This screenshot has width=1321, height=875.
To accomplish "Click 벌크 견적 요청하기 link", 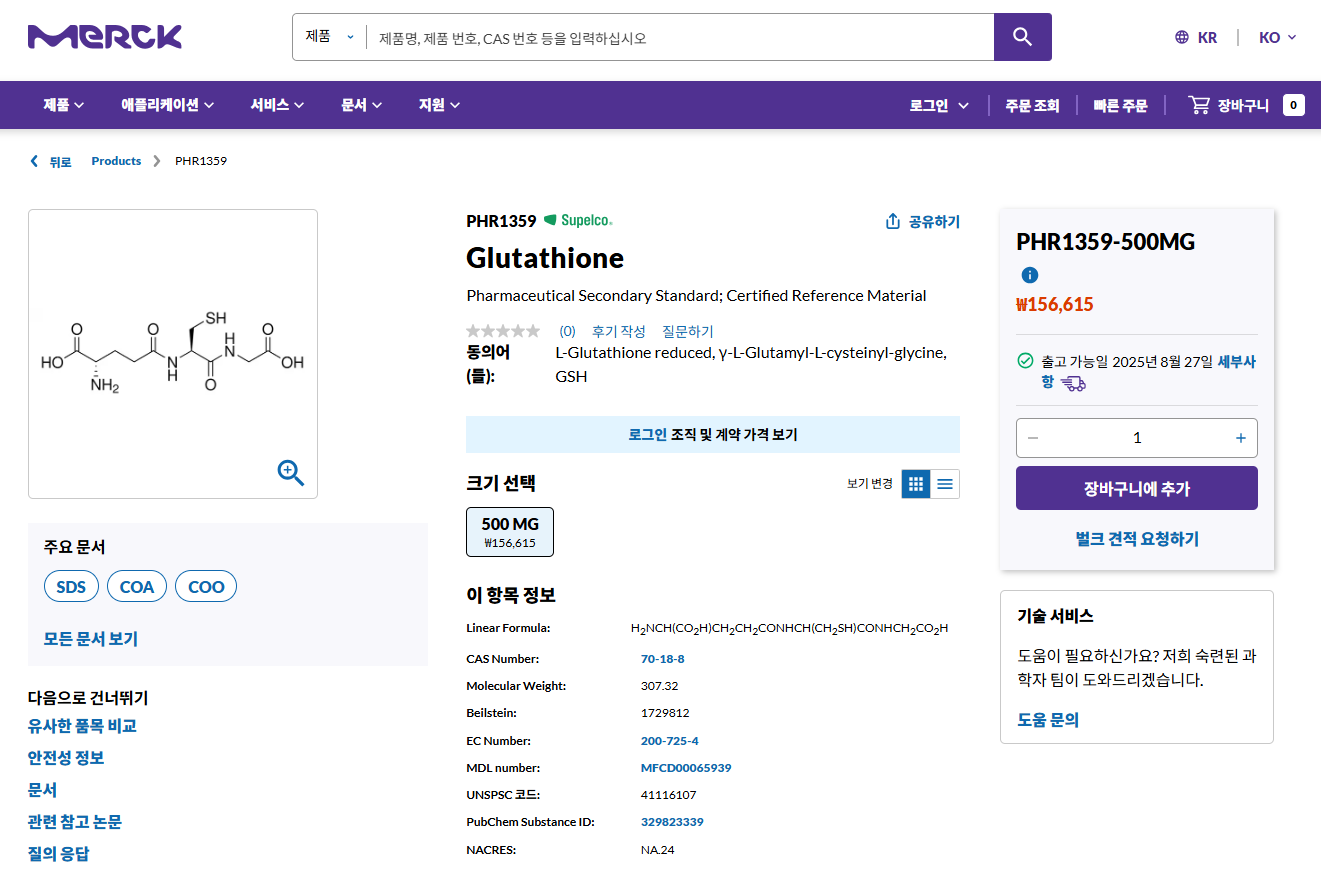I will pos(1137,539).
